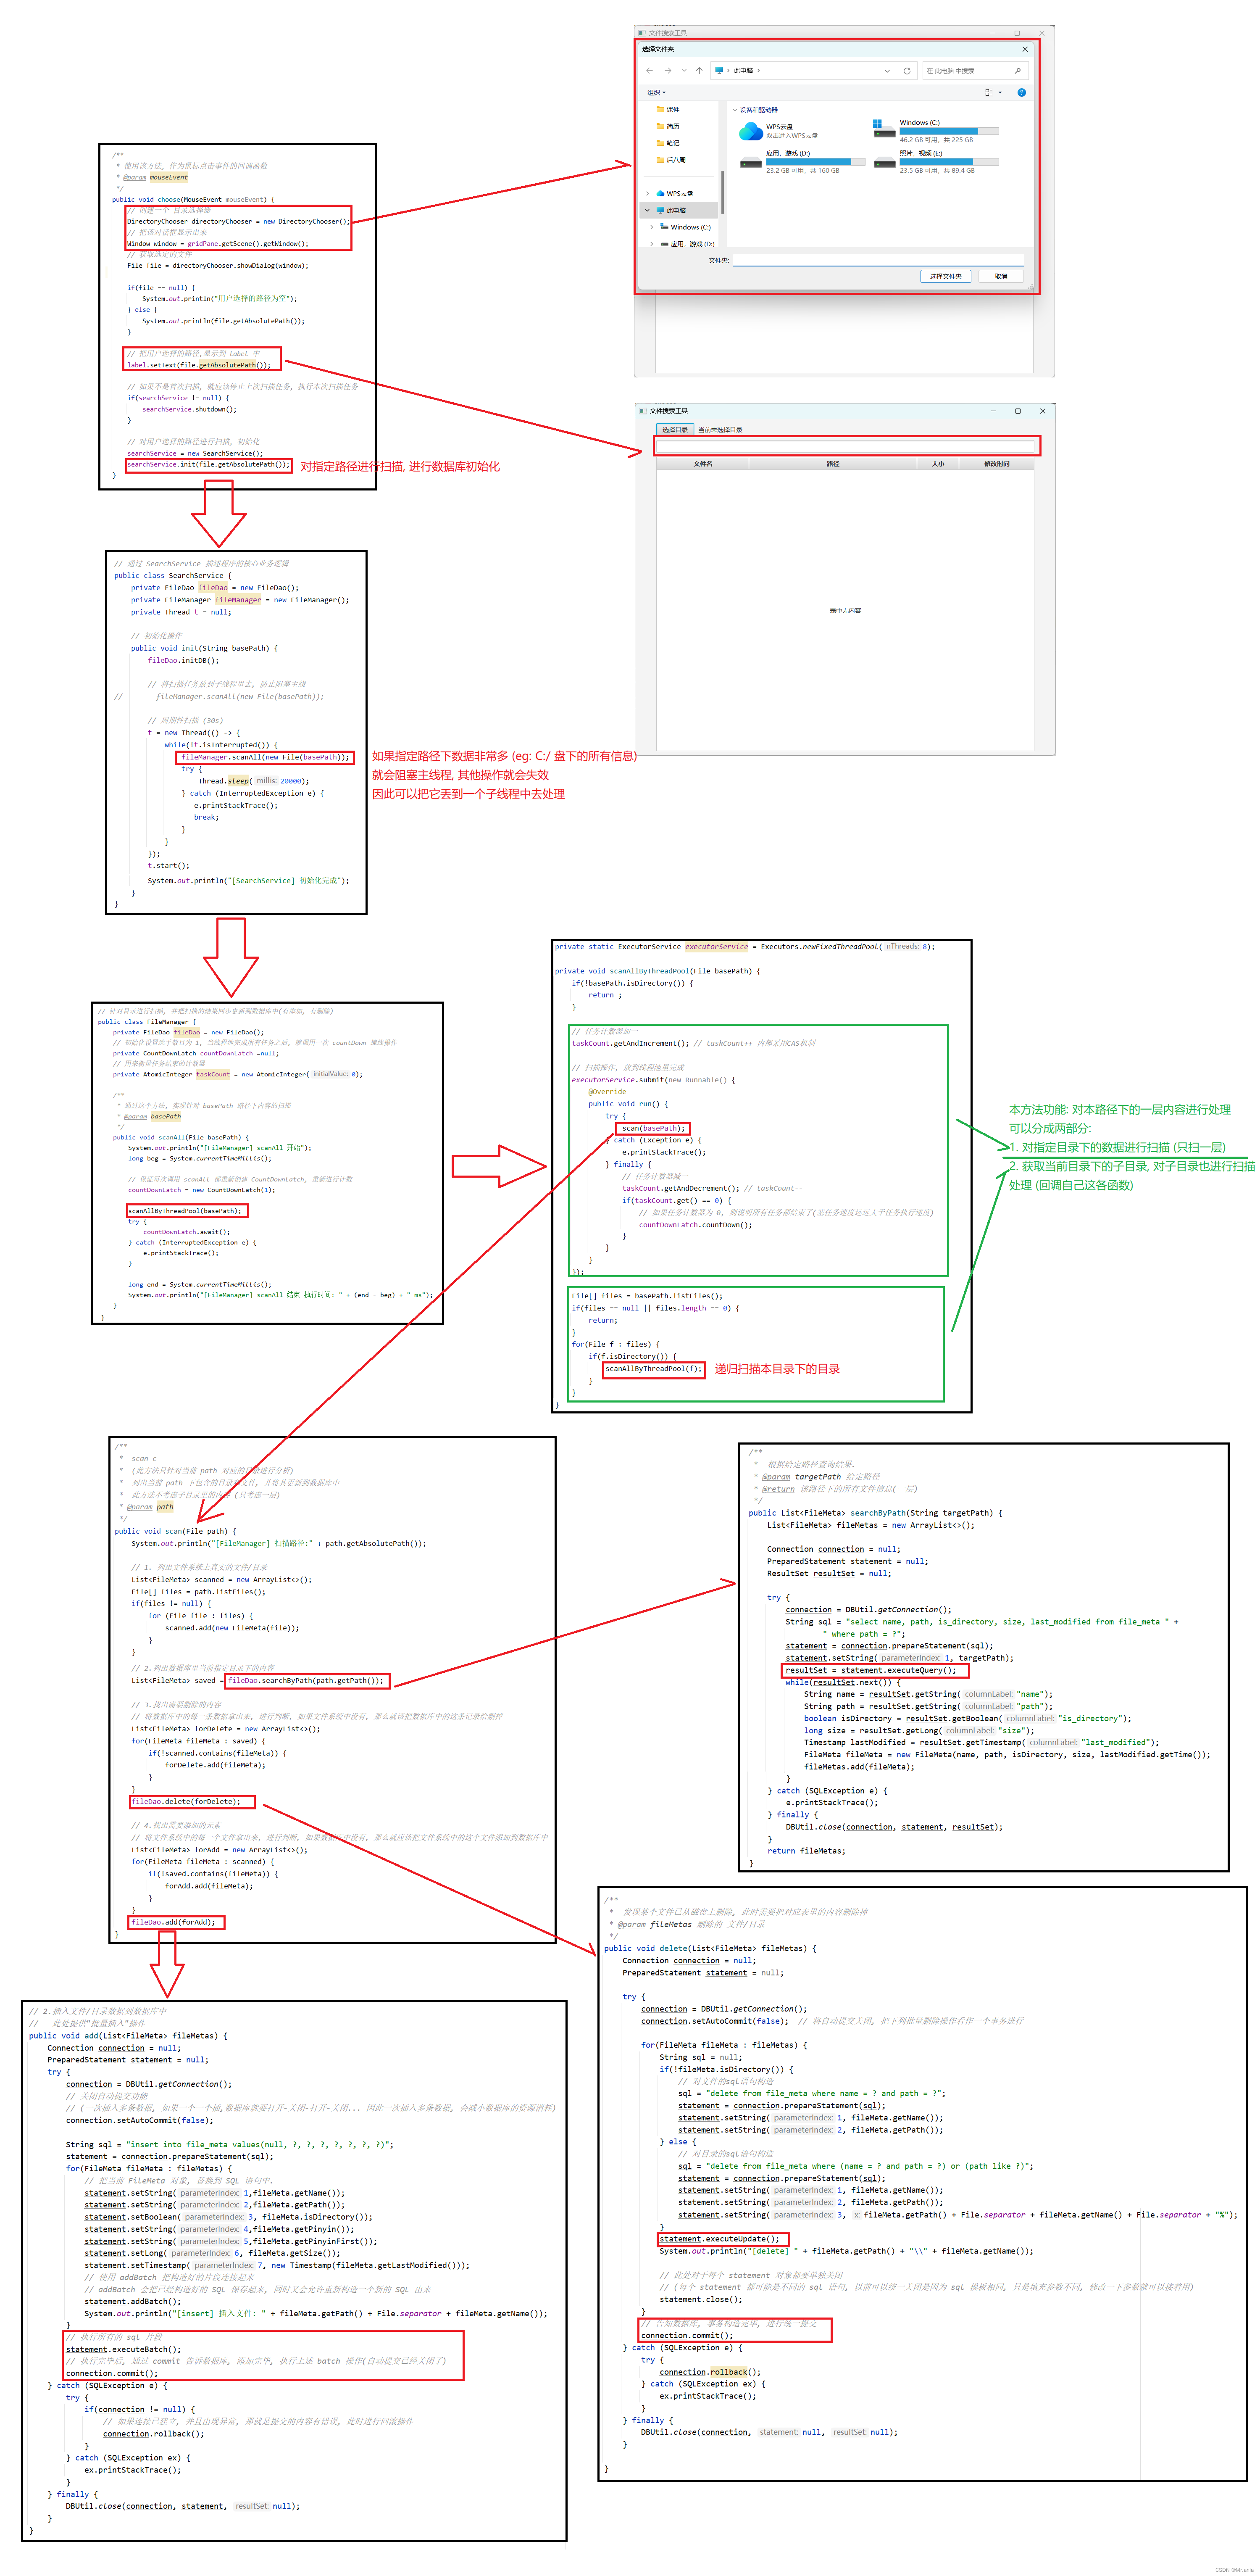The image size is (1260, 2576).
Task: Collapse the 设备和驱动器 group
Action: tap(735, 110)
